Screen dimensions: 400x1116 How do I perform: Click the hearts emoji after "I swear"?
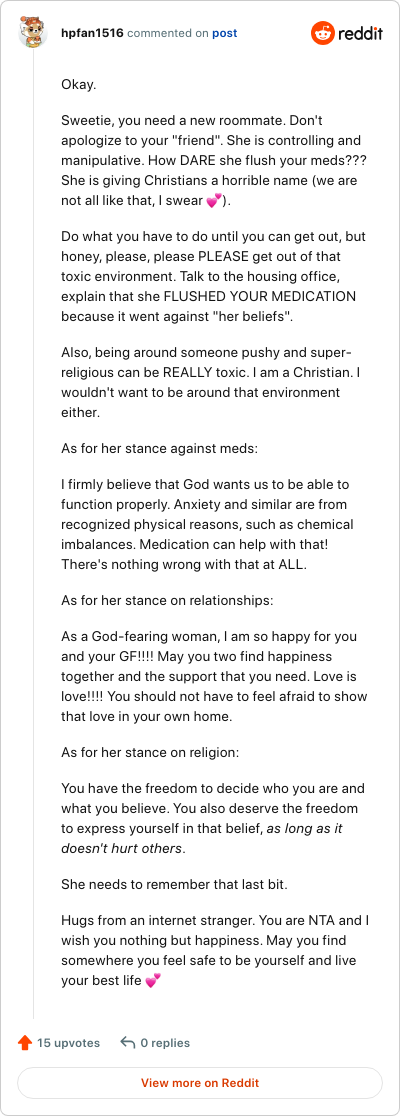(x=213, y=202)
